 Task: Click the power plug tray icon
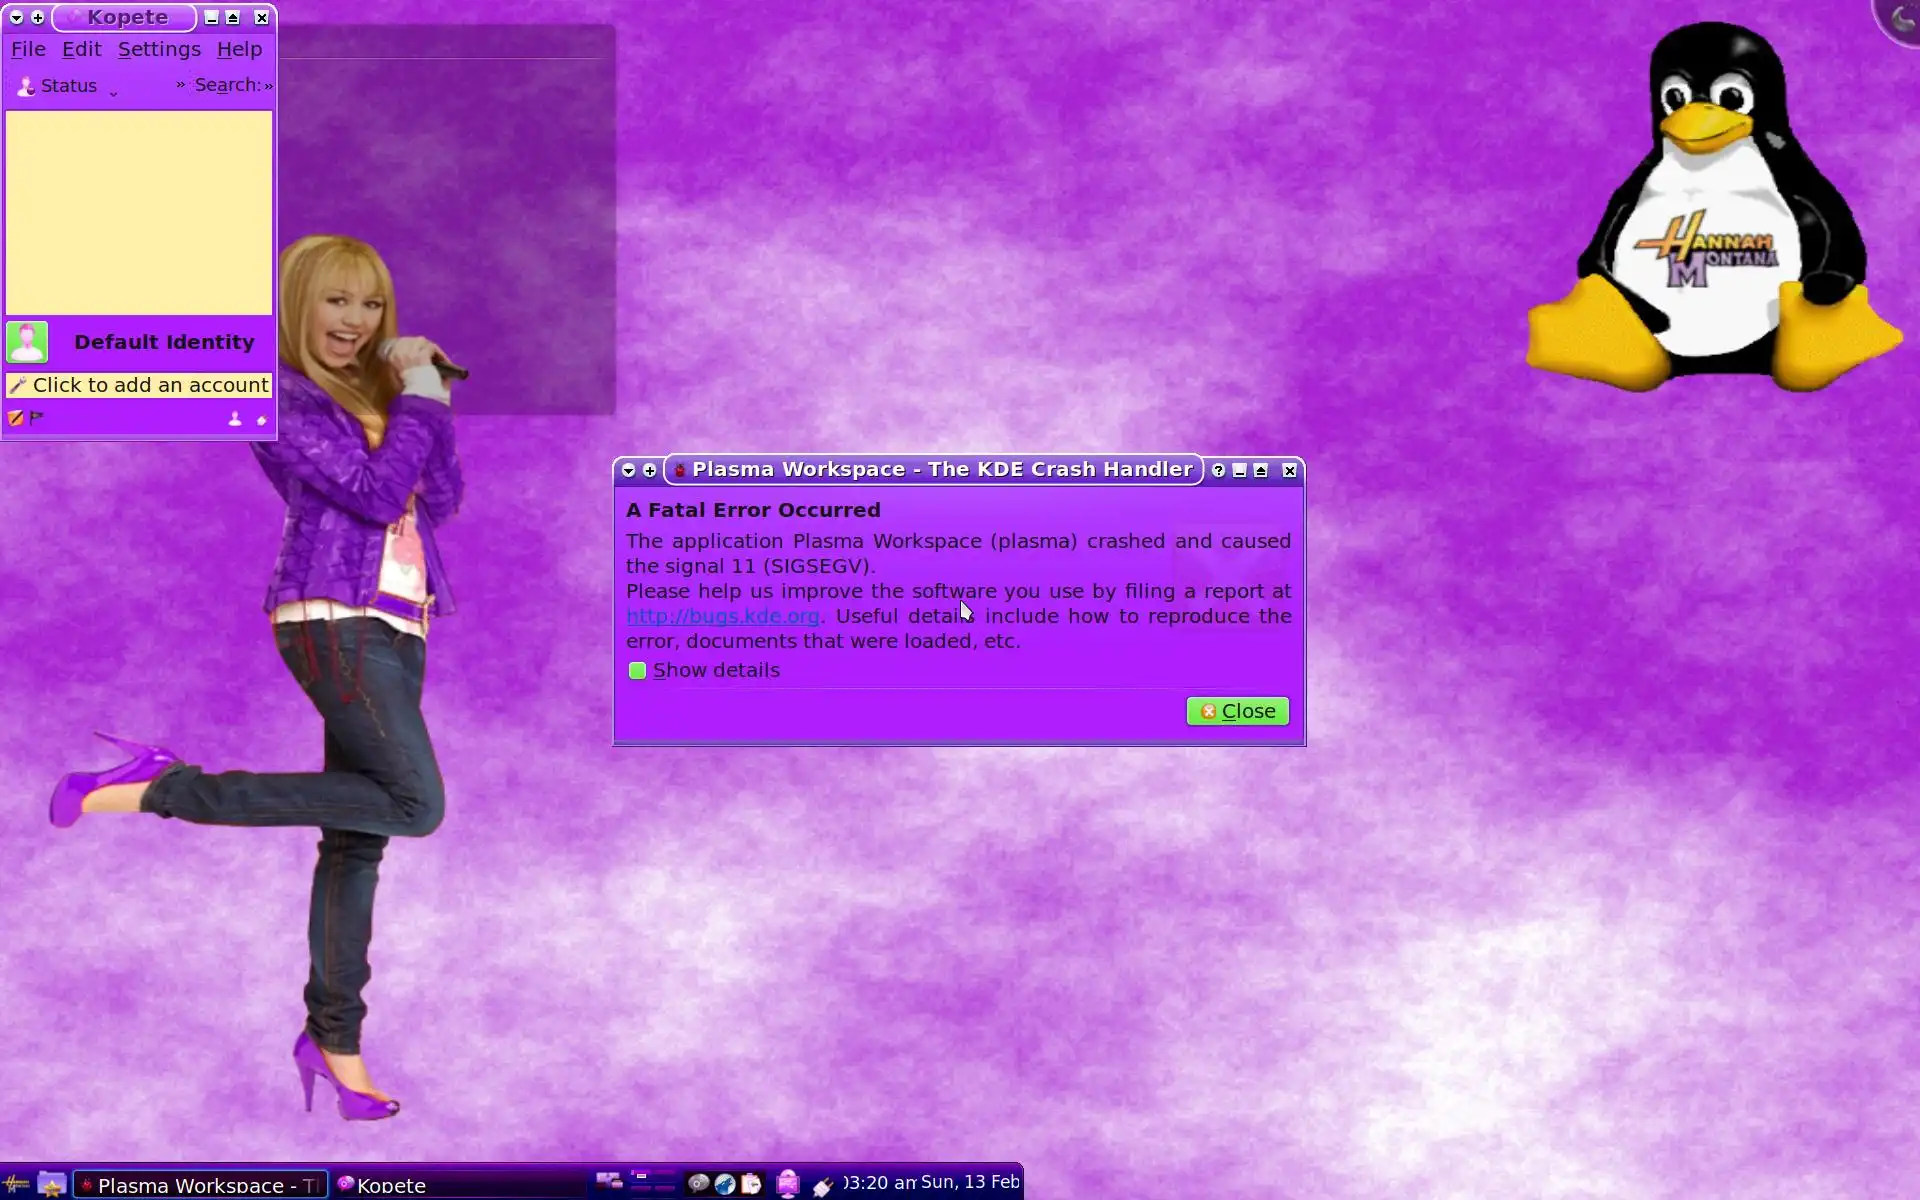coord(823,1186)
